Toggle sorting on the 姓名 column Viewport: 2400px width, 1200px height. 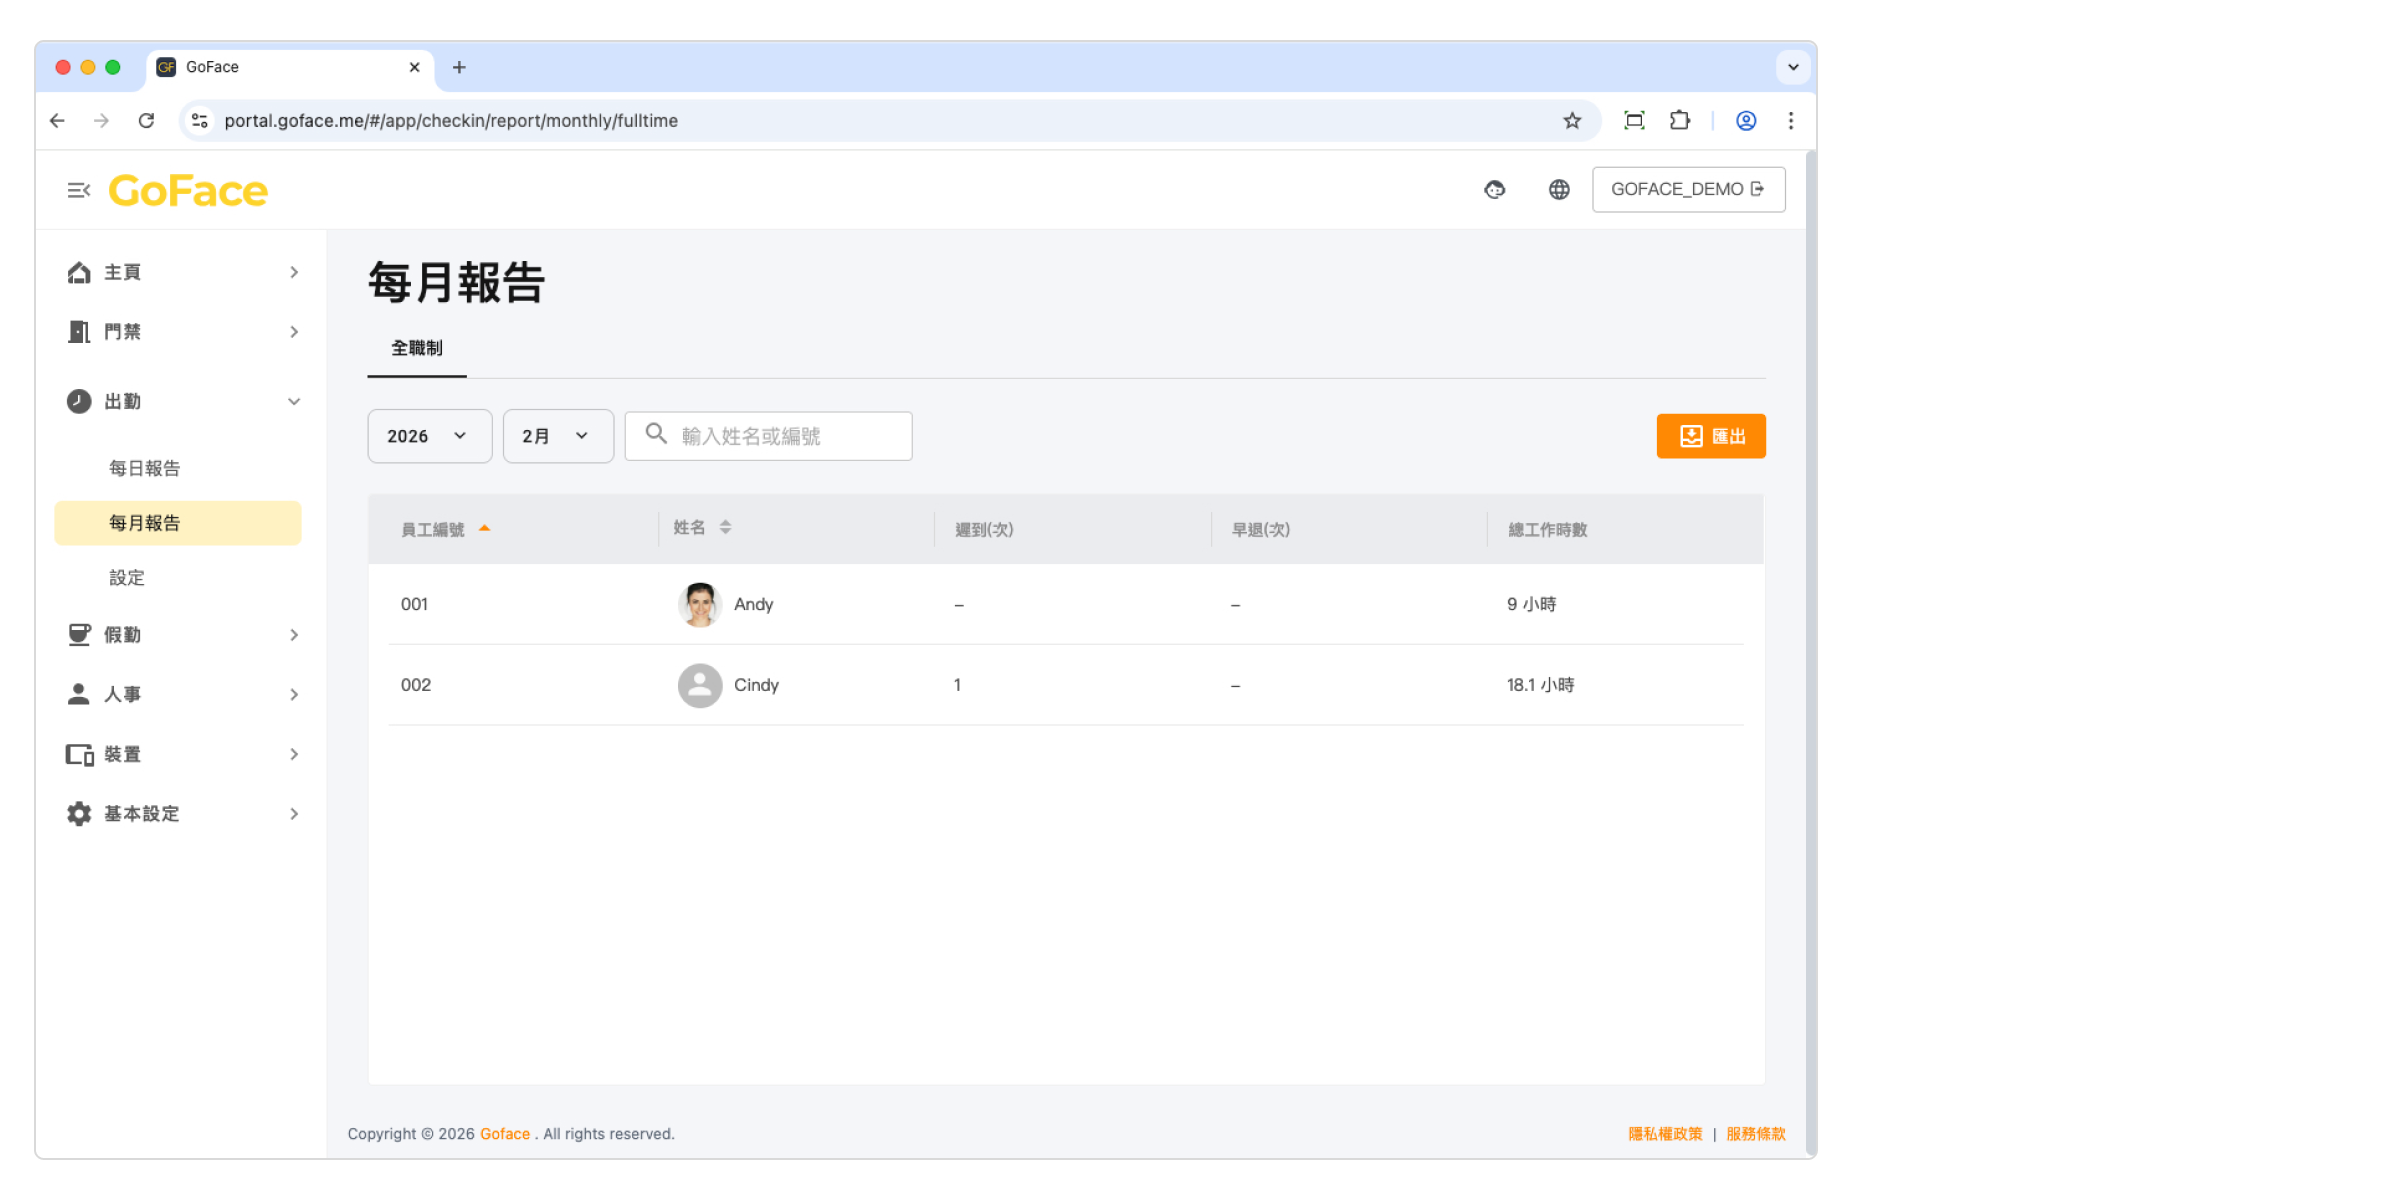coord(725,528)
